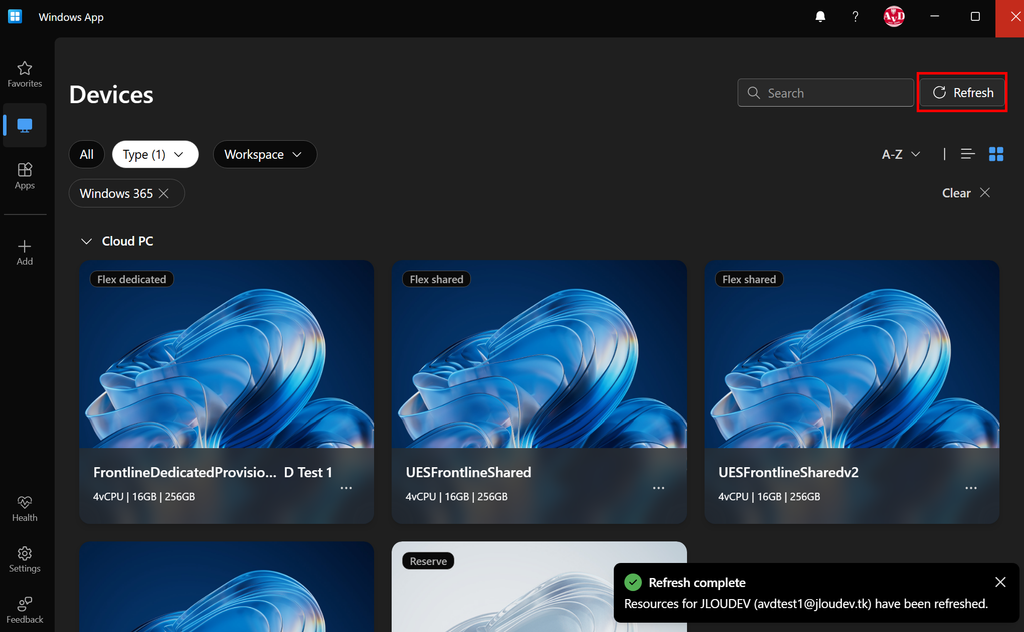Open the Favorites section in sidebar
Screen dimensions: 1024x632
25,74
